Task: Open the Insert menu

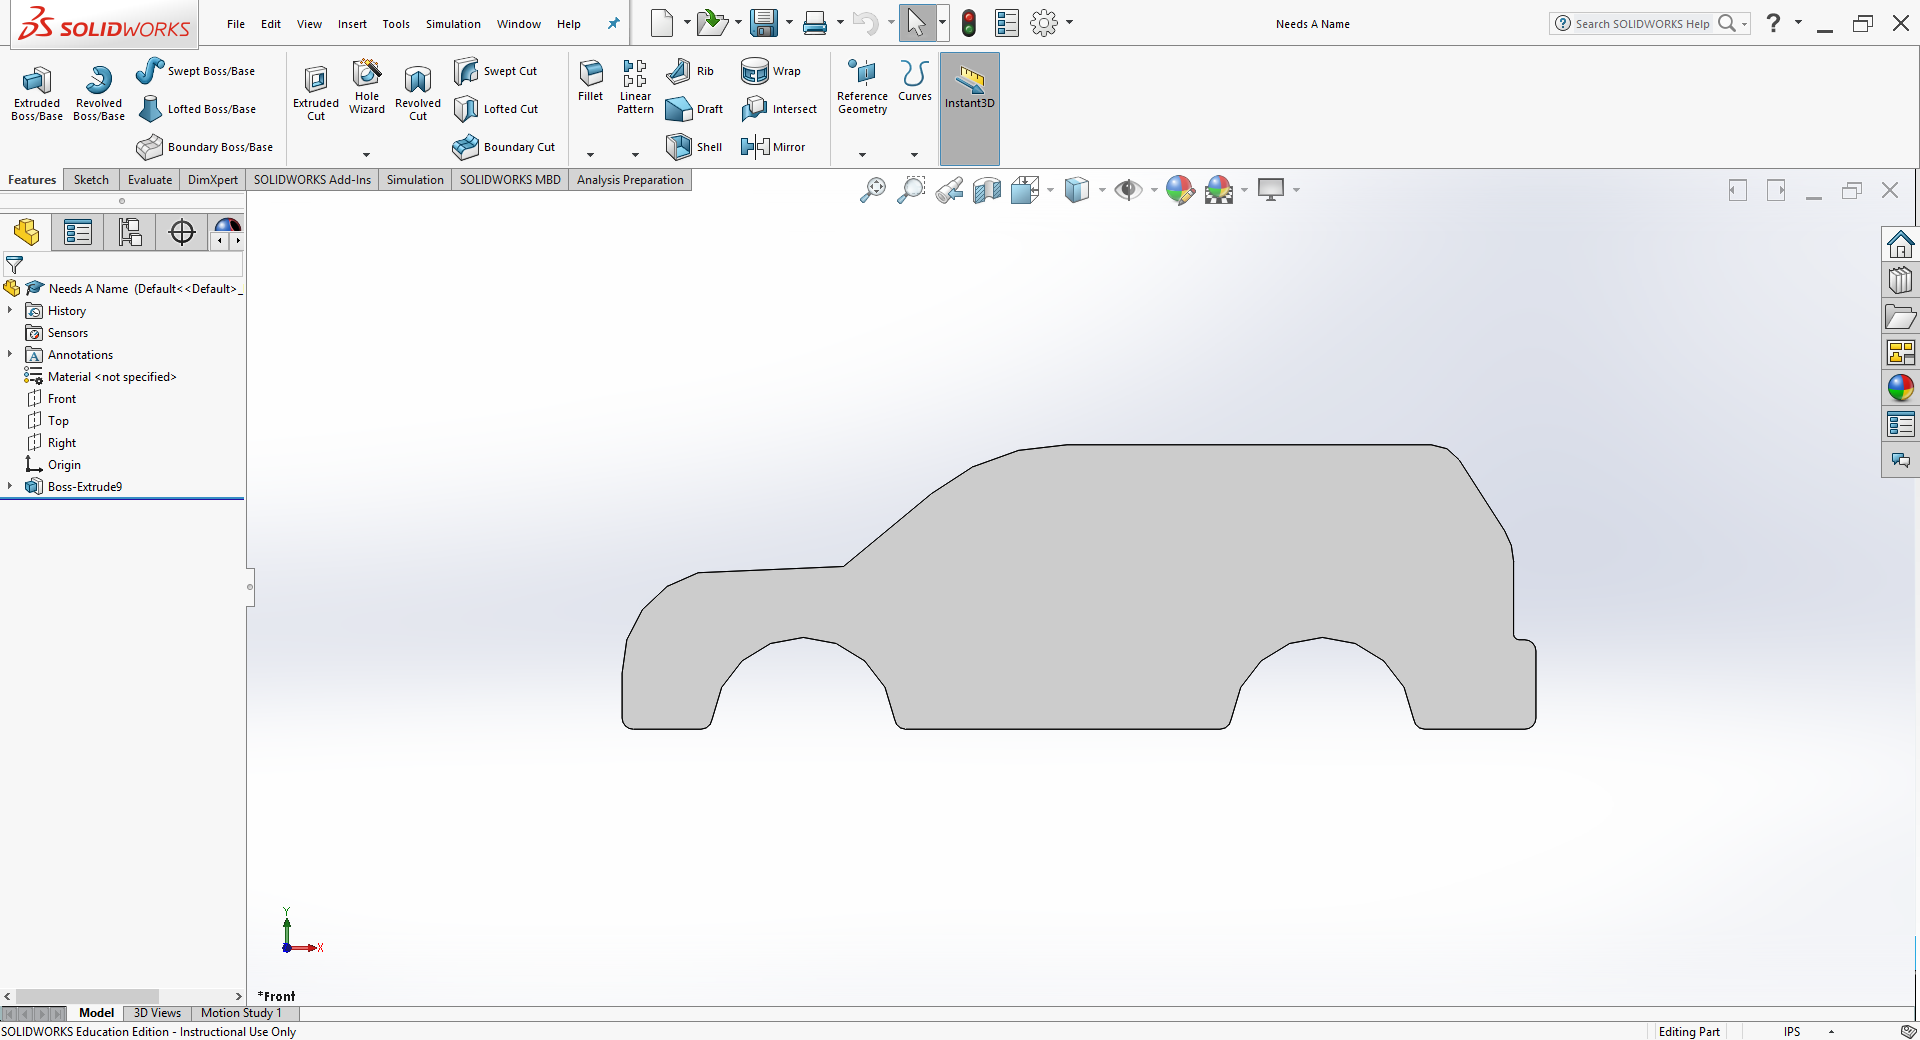Action: point(352,24)
